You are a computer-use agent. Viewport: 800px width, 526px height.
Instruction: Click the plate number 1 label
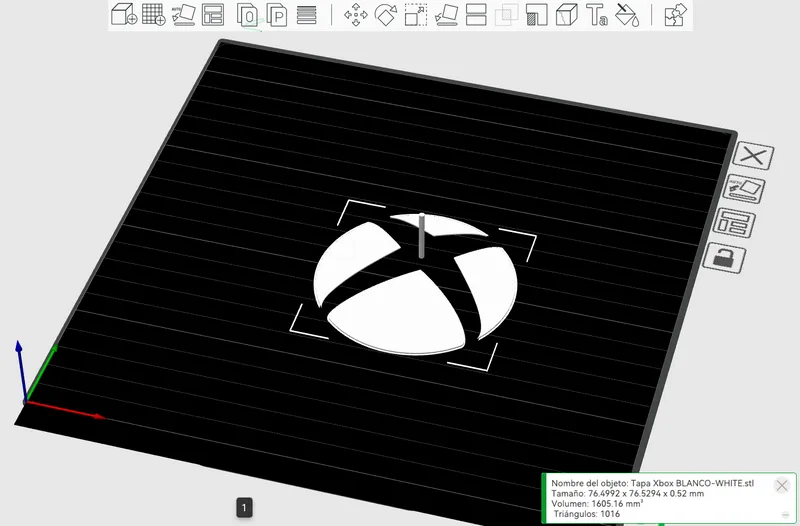tap(244, 508)
